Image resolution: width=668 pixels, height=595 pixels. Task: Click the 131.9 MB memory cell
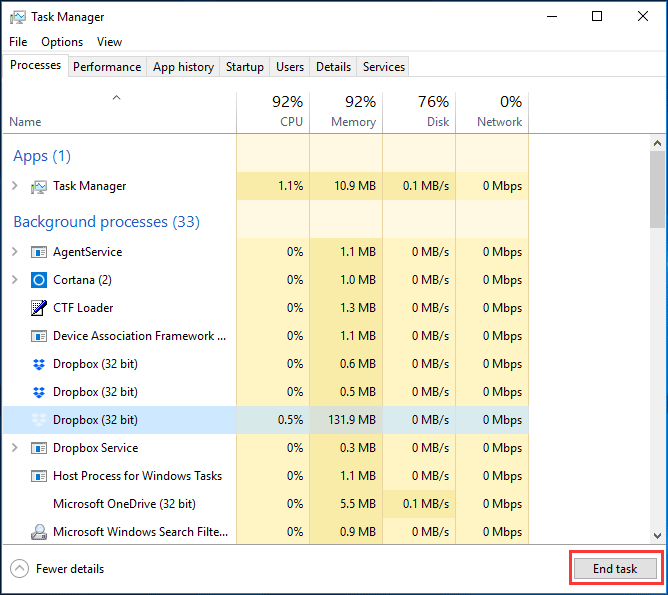pyautogui.click(x=346, y=420)
